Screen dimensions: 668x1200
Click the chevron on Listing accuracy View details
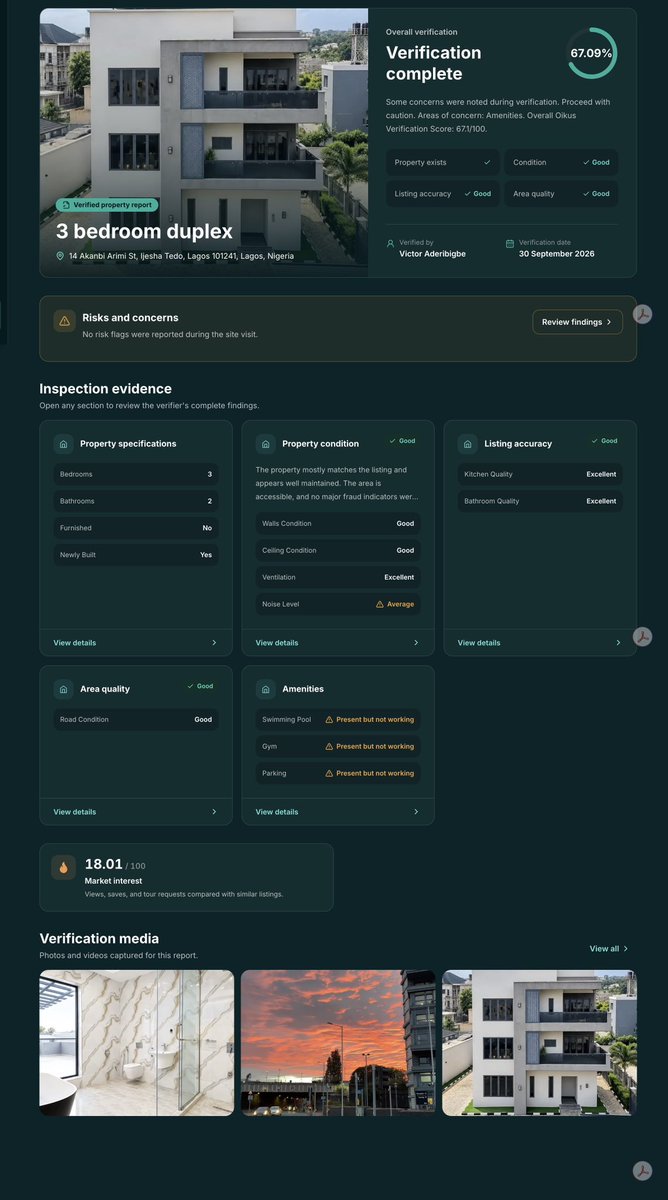[x=618, y=643]
